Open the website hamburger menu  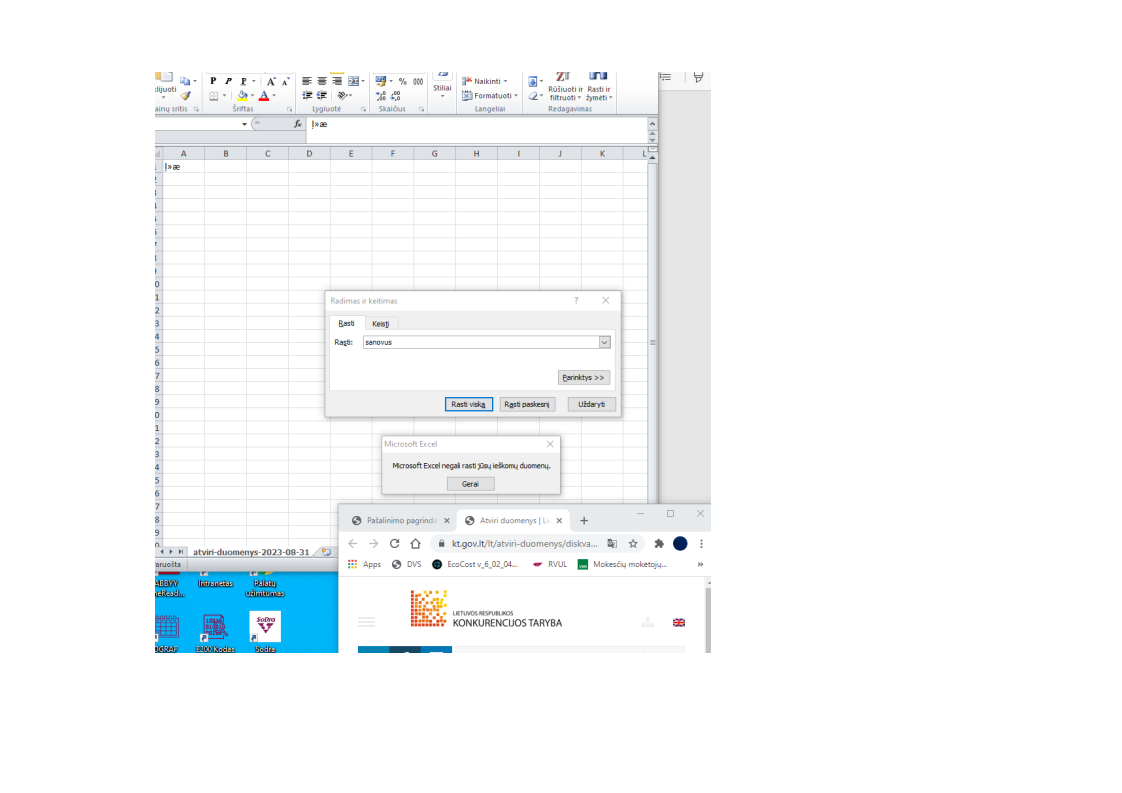click(366, 622)
